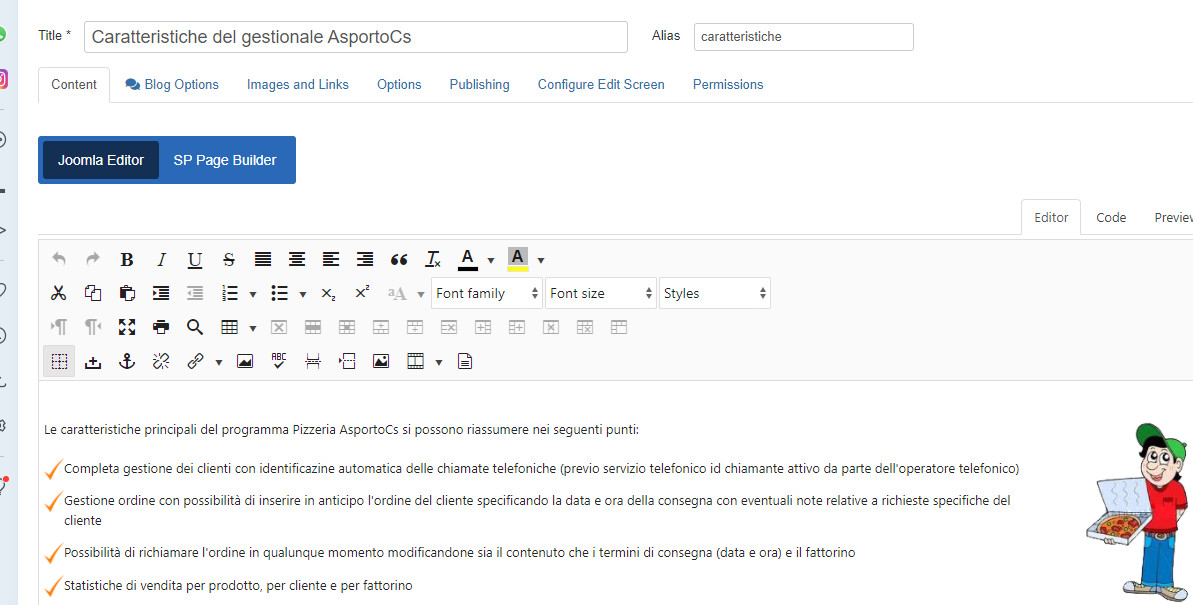Click the Alias input field
Viewport: 1193px width, 605px height.
803,37
